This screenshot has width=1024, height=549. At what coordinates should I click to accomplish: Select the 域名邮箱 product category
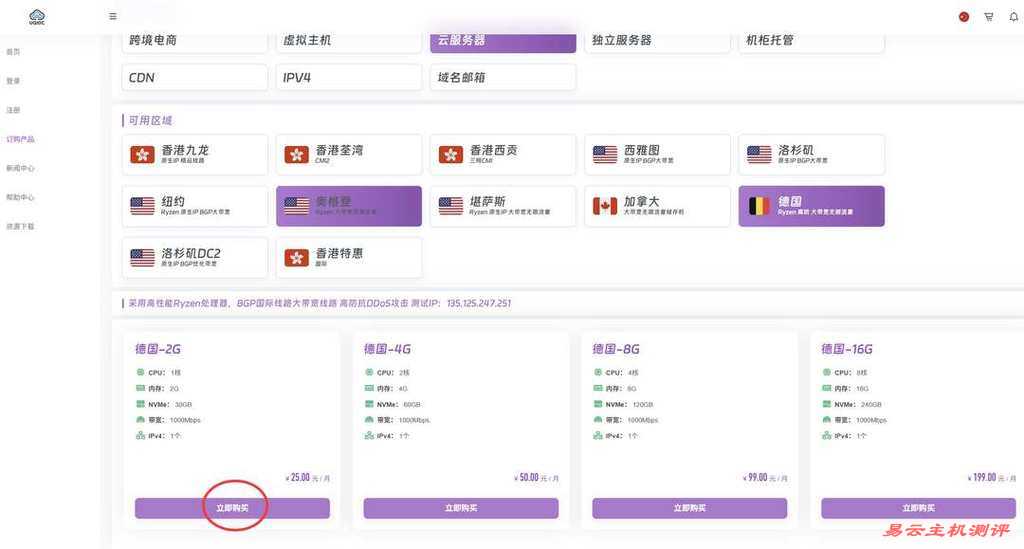[503, 78]
